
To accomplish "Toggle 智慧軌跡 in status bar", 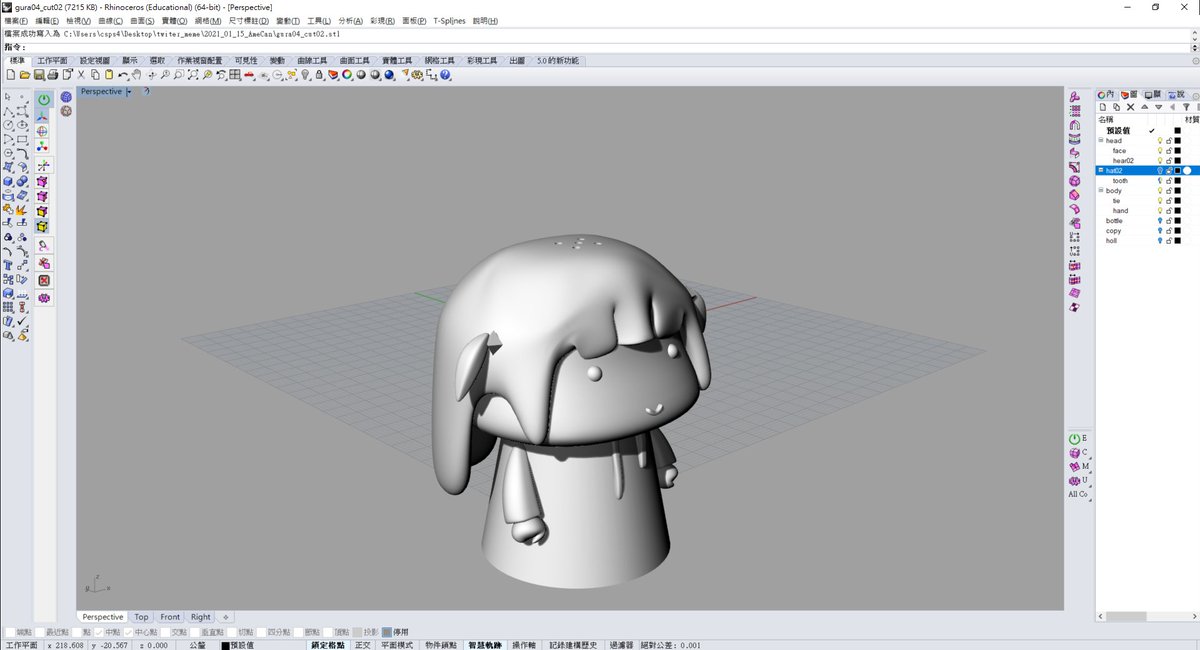I will click(485, 645).
